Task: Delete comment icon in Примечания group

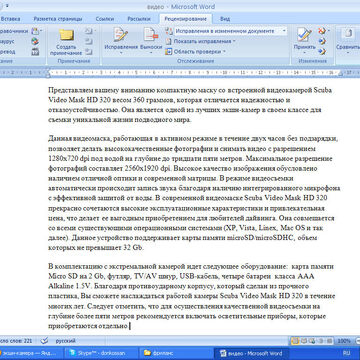Action: [89, 31]
